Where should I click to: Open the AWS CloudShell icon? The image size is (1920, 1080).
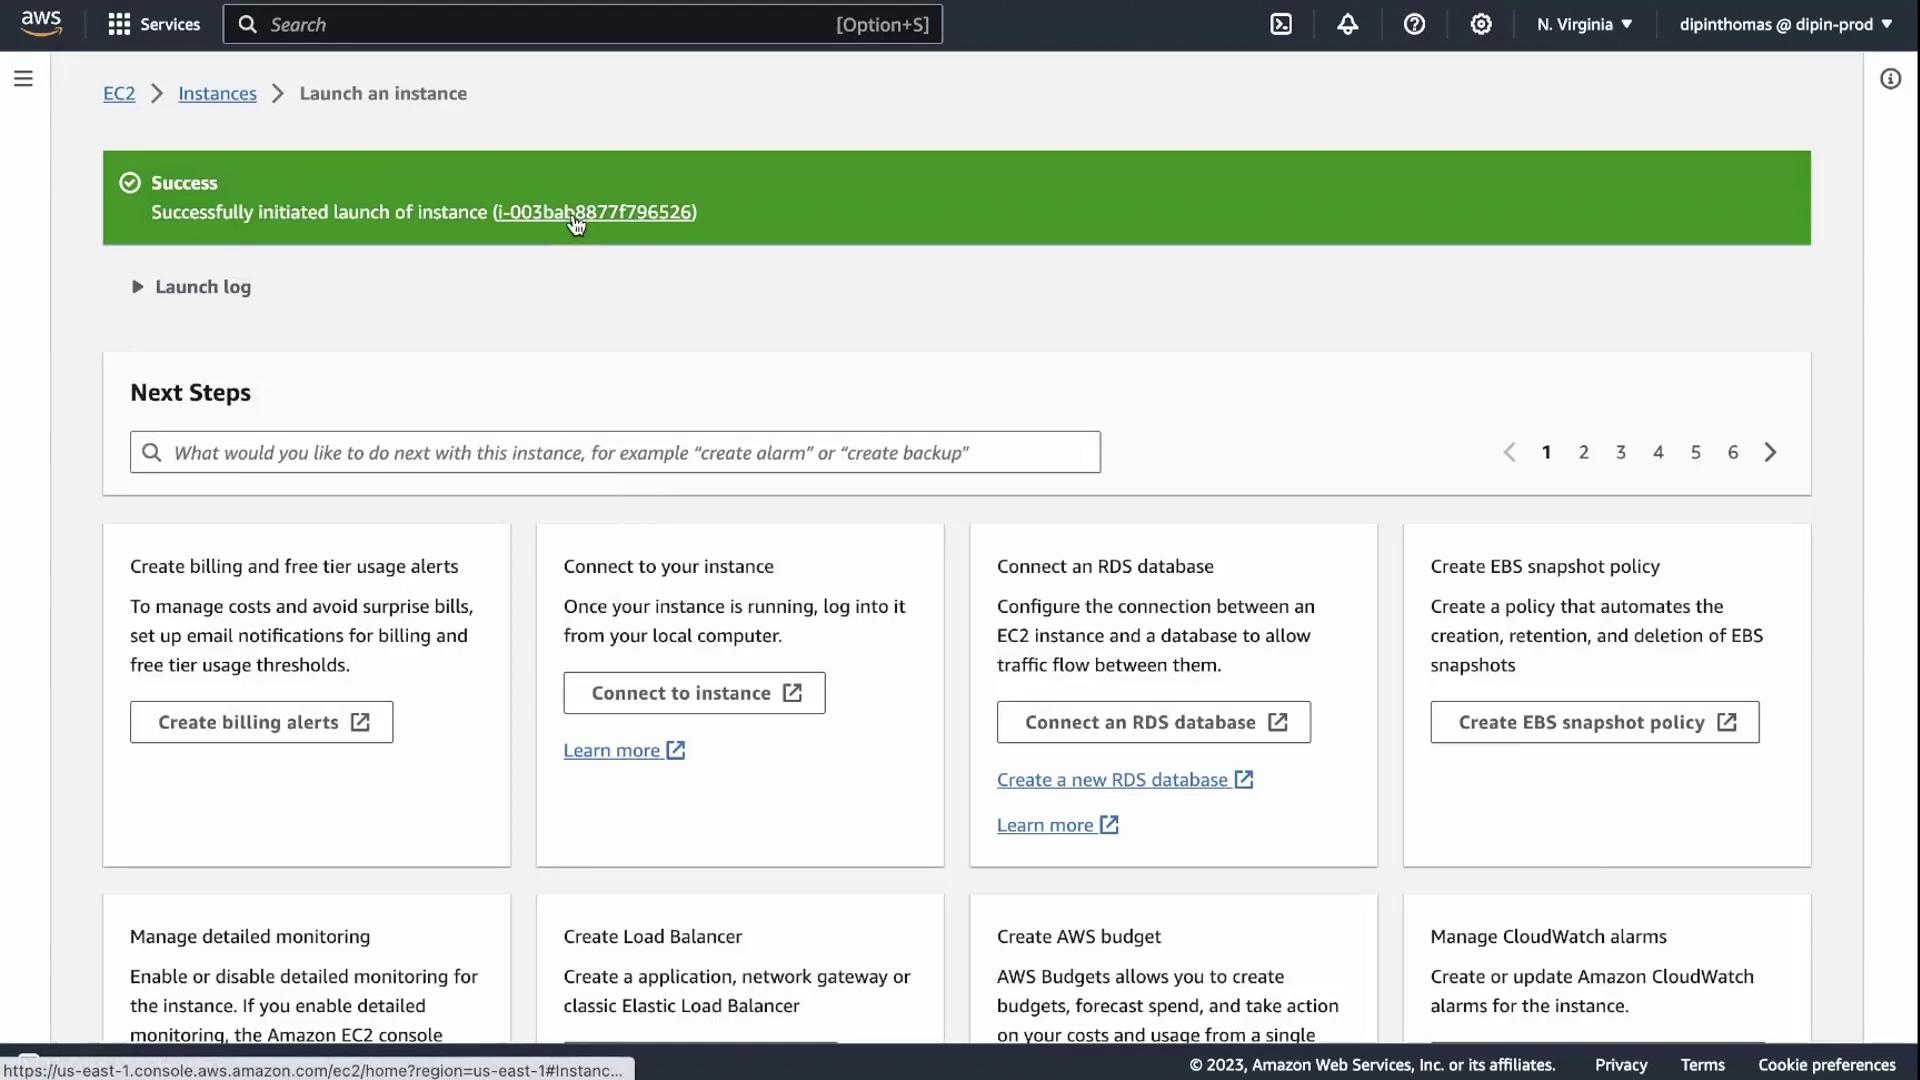(1281, 24)
